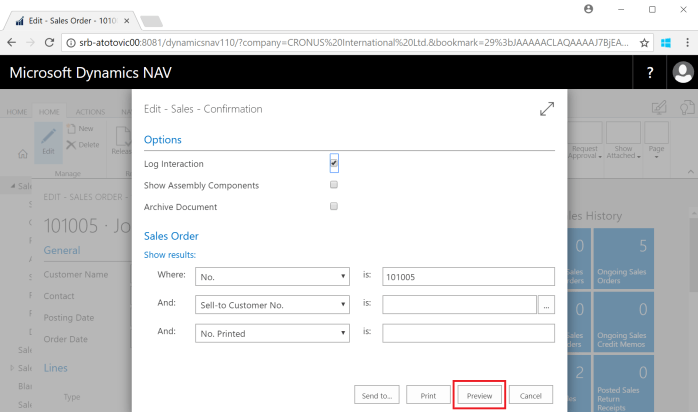The image size is (698, 412).
Task: Open the Chrome three-dot menu
Action: 685,43
